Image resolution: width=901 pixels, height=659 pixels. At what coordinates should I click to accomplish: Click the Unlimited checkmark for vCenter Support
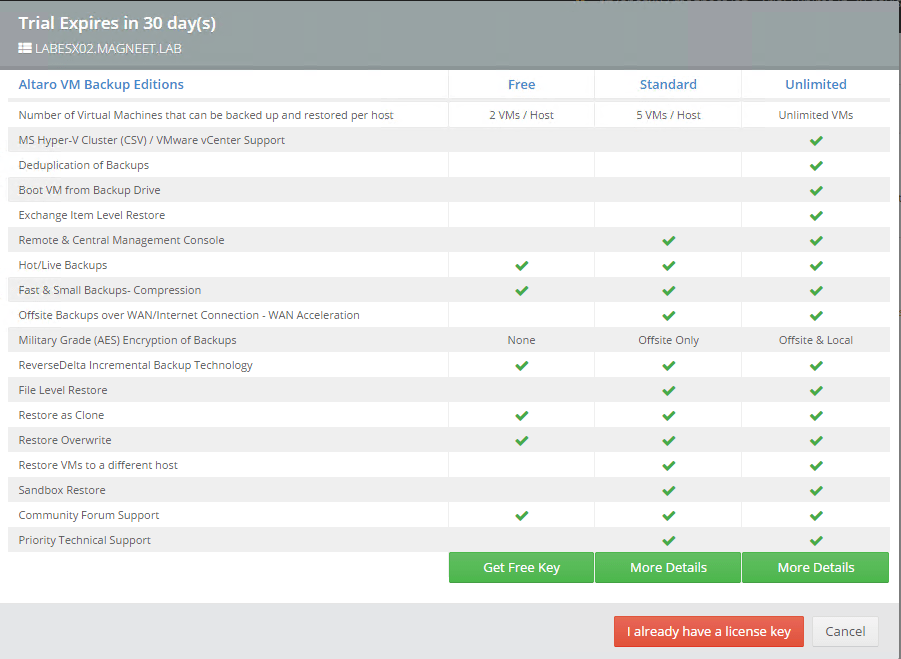pyautogui.click(x=816, y=141)
